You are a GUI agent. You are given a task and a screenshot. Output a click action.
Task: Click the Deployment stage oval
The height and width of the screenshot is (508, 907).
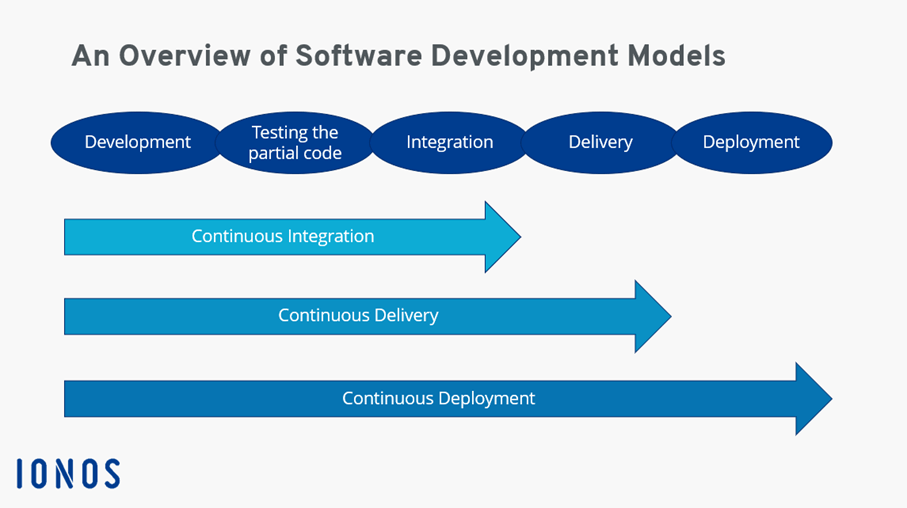click(751, 142)
